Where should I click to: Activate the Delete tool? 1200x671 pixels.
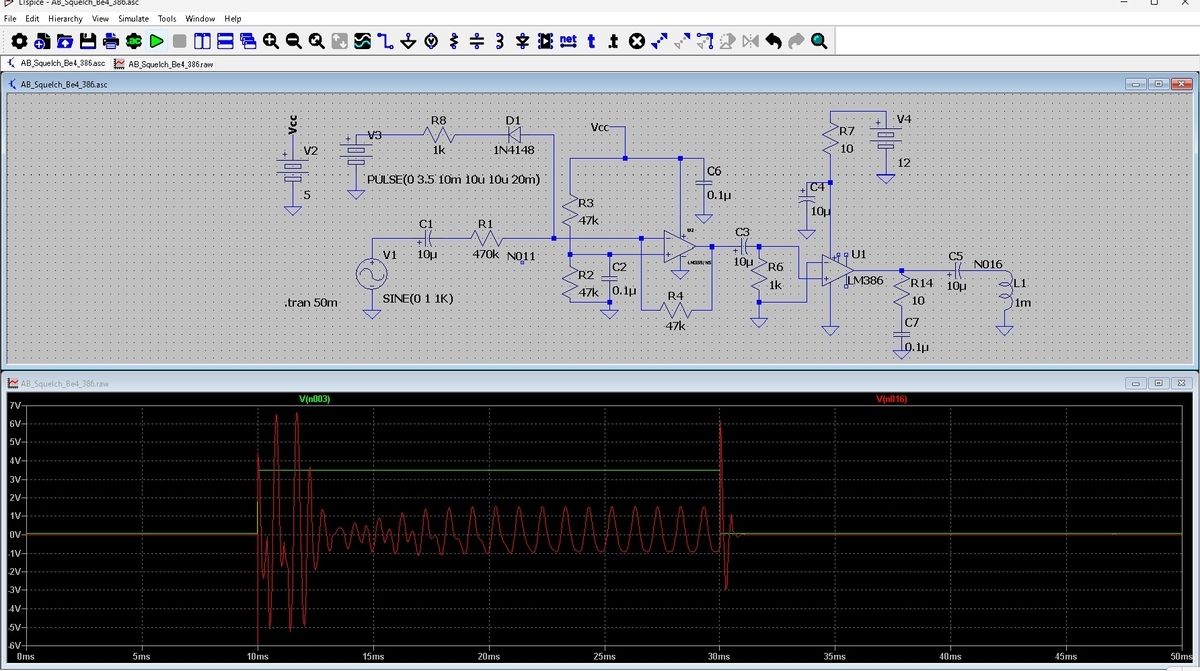pos(636,41)
